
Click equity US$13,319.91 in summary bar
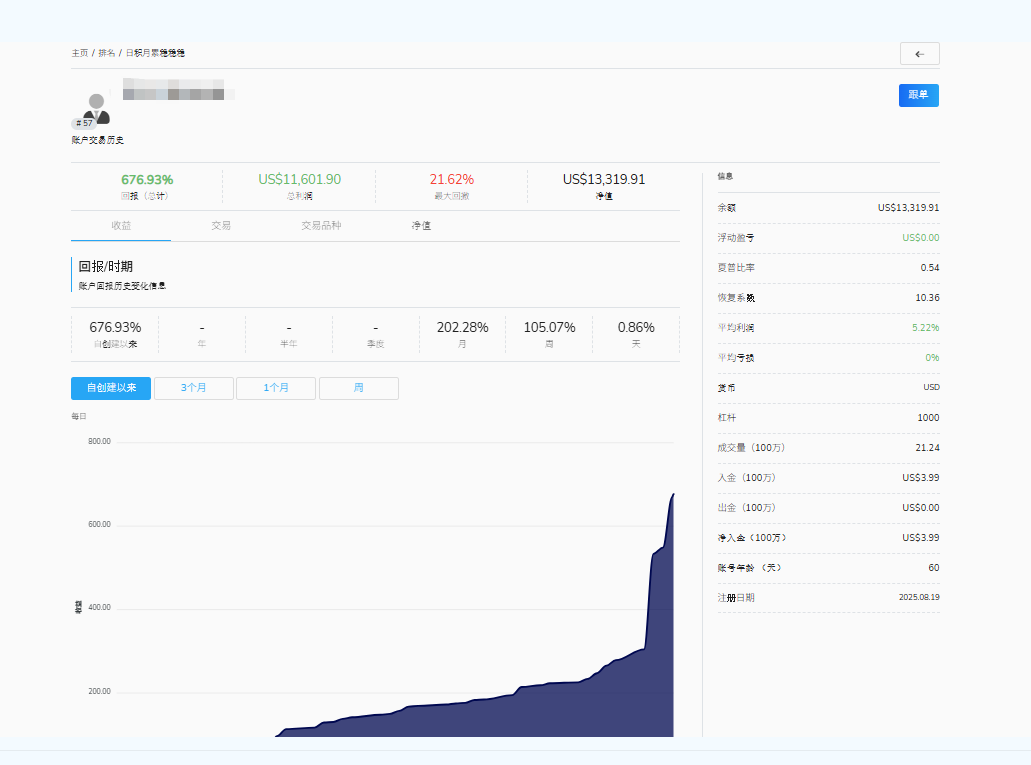click(604, 179)
